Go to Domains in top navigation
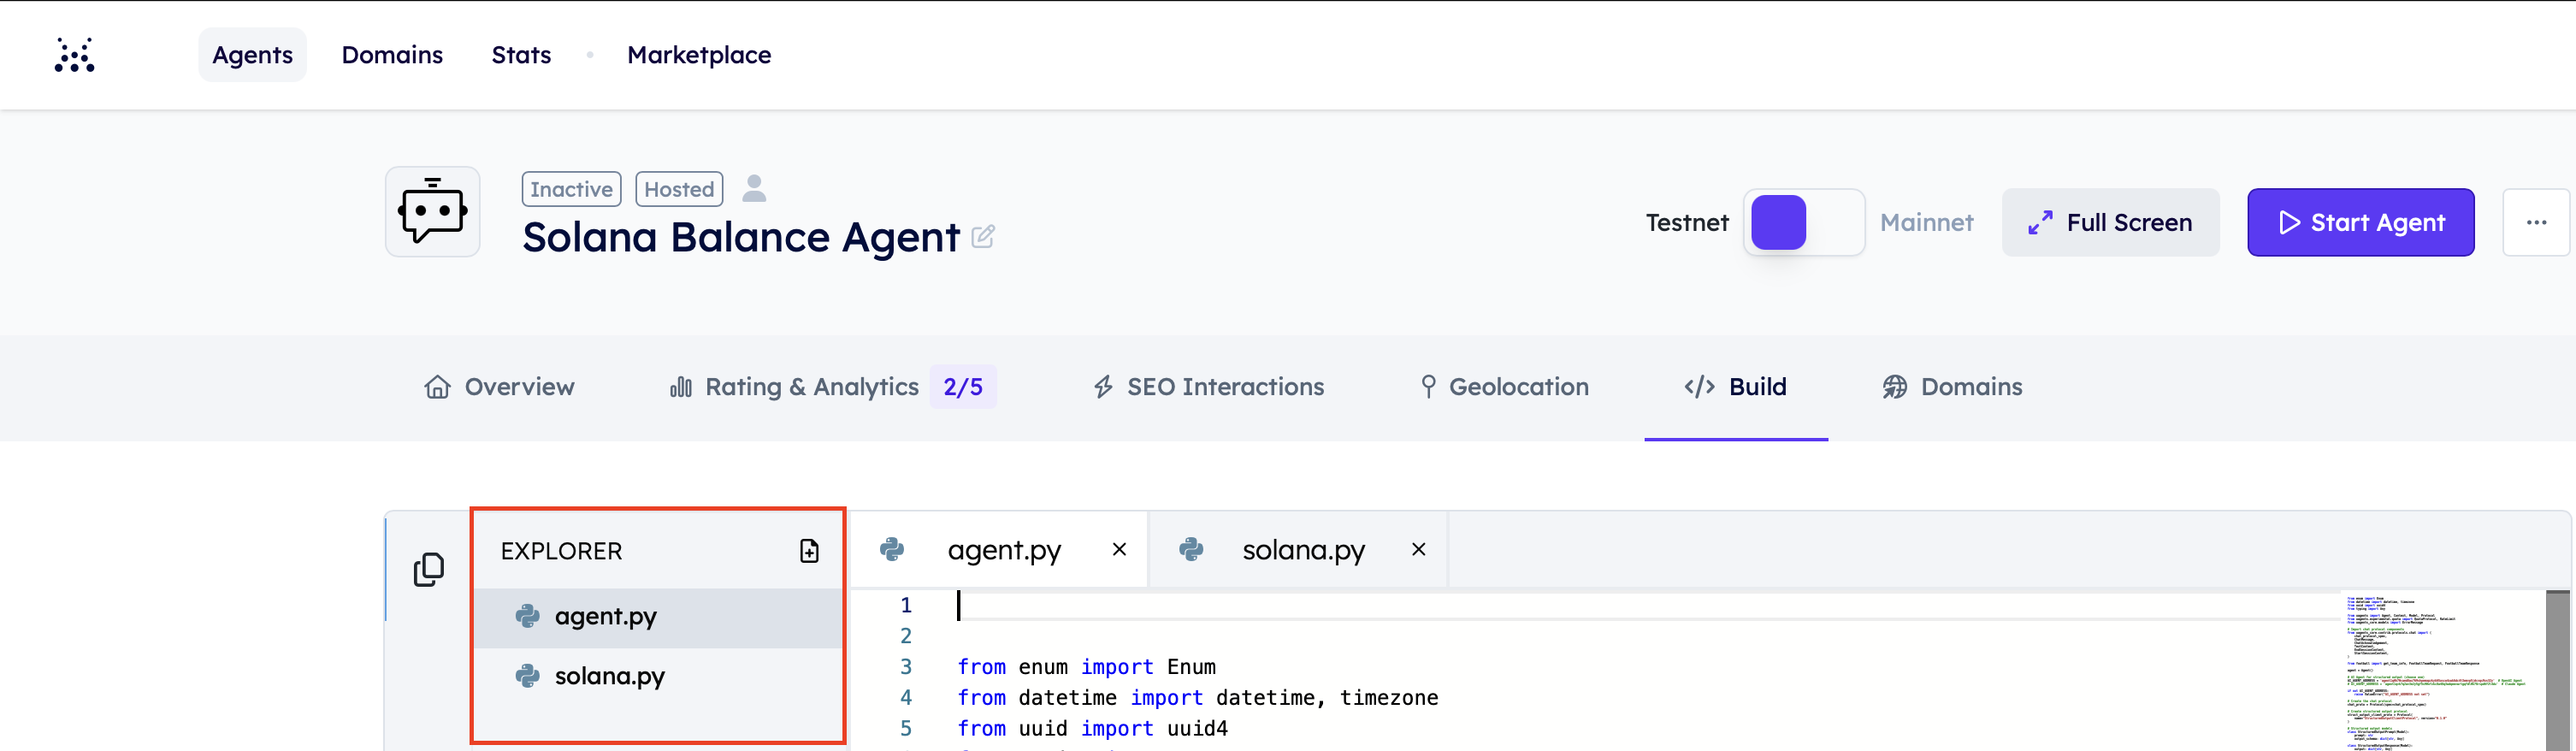The image size is (2576, 751). point(392,55)
